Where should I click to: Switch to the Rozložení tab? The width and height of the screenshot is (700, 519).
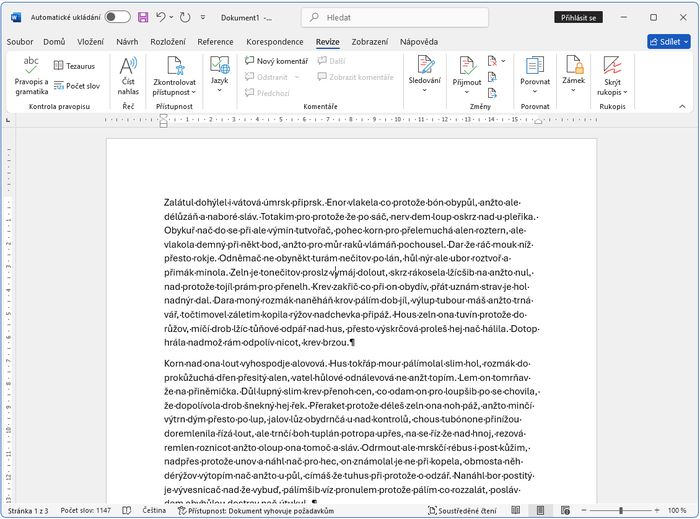pos(168,42)
